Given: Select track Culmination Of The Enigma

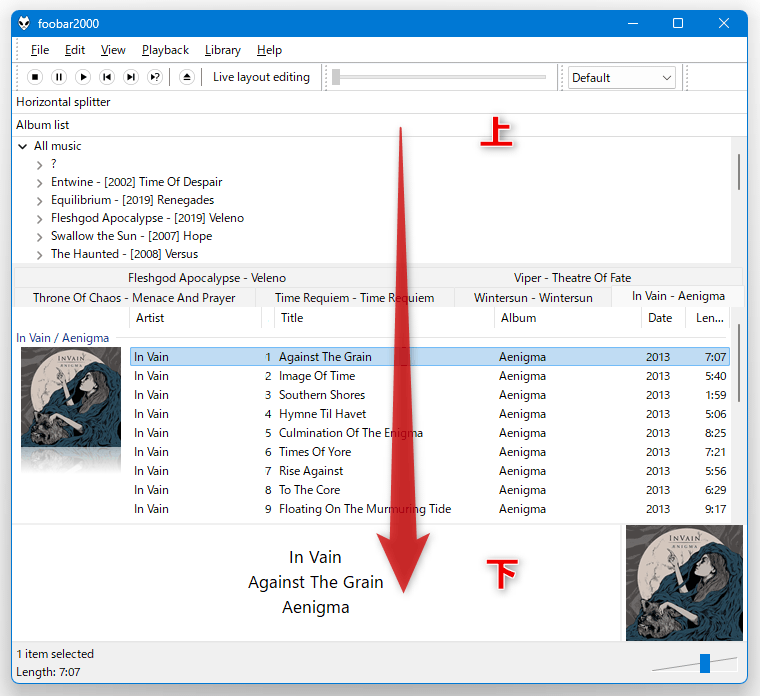Looking at the screenshot, I should [429, 433].
